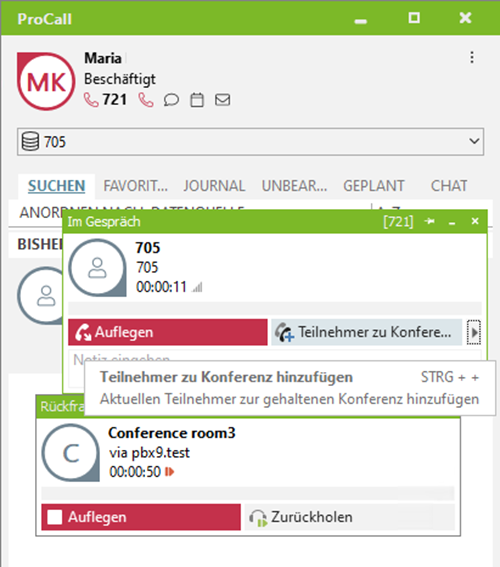Viewport: 500px width, 567px height.
Task: Open the CHAT tab
Action: click(449, 186)
